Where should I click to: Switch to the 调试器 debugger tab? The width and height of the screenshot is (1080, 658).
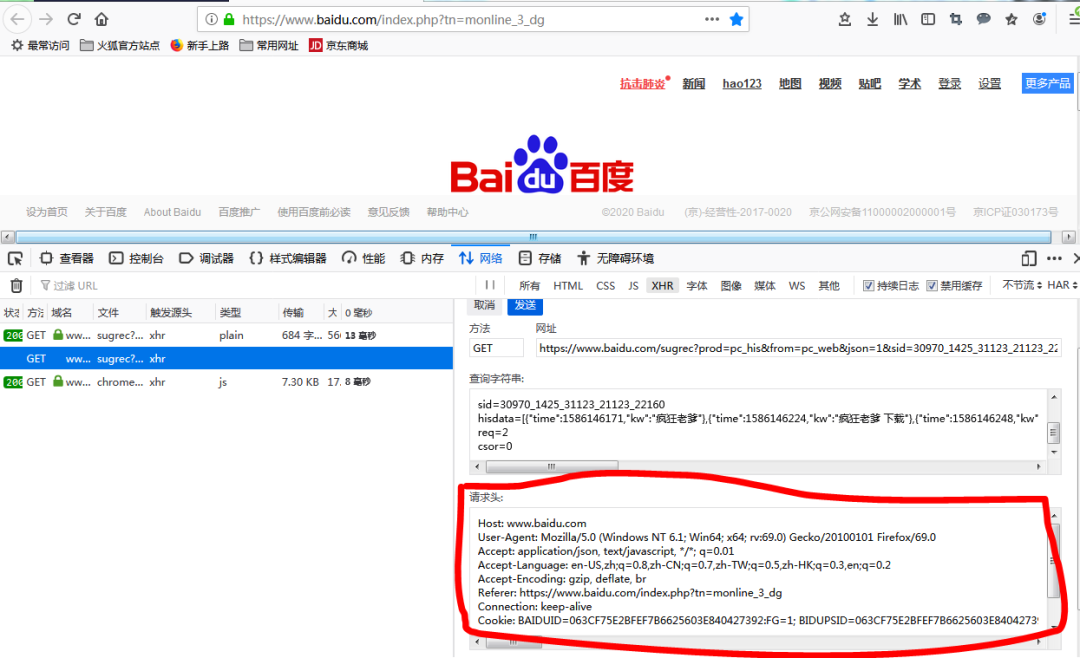click(207, 258)
